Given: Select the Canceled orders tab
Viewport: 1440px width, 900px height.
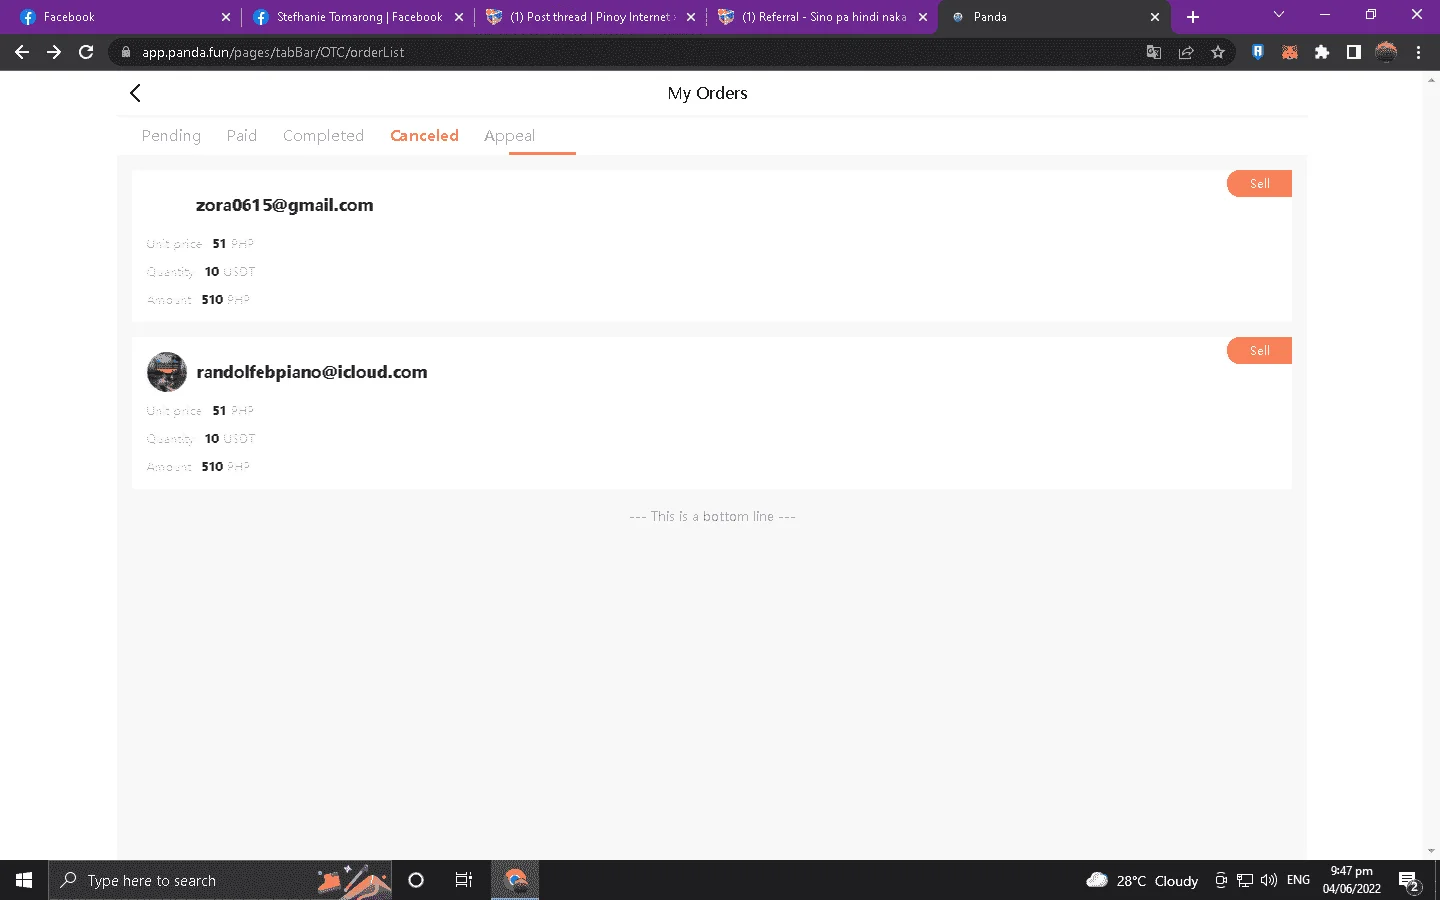Looking at the screenshot, I should coord(424,136).
